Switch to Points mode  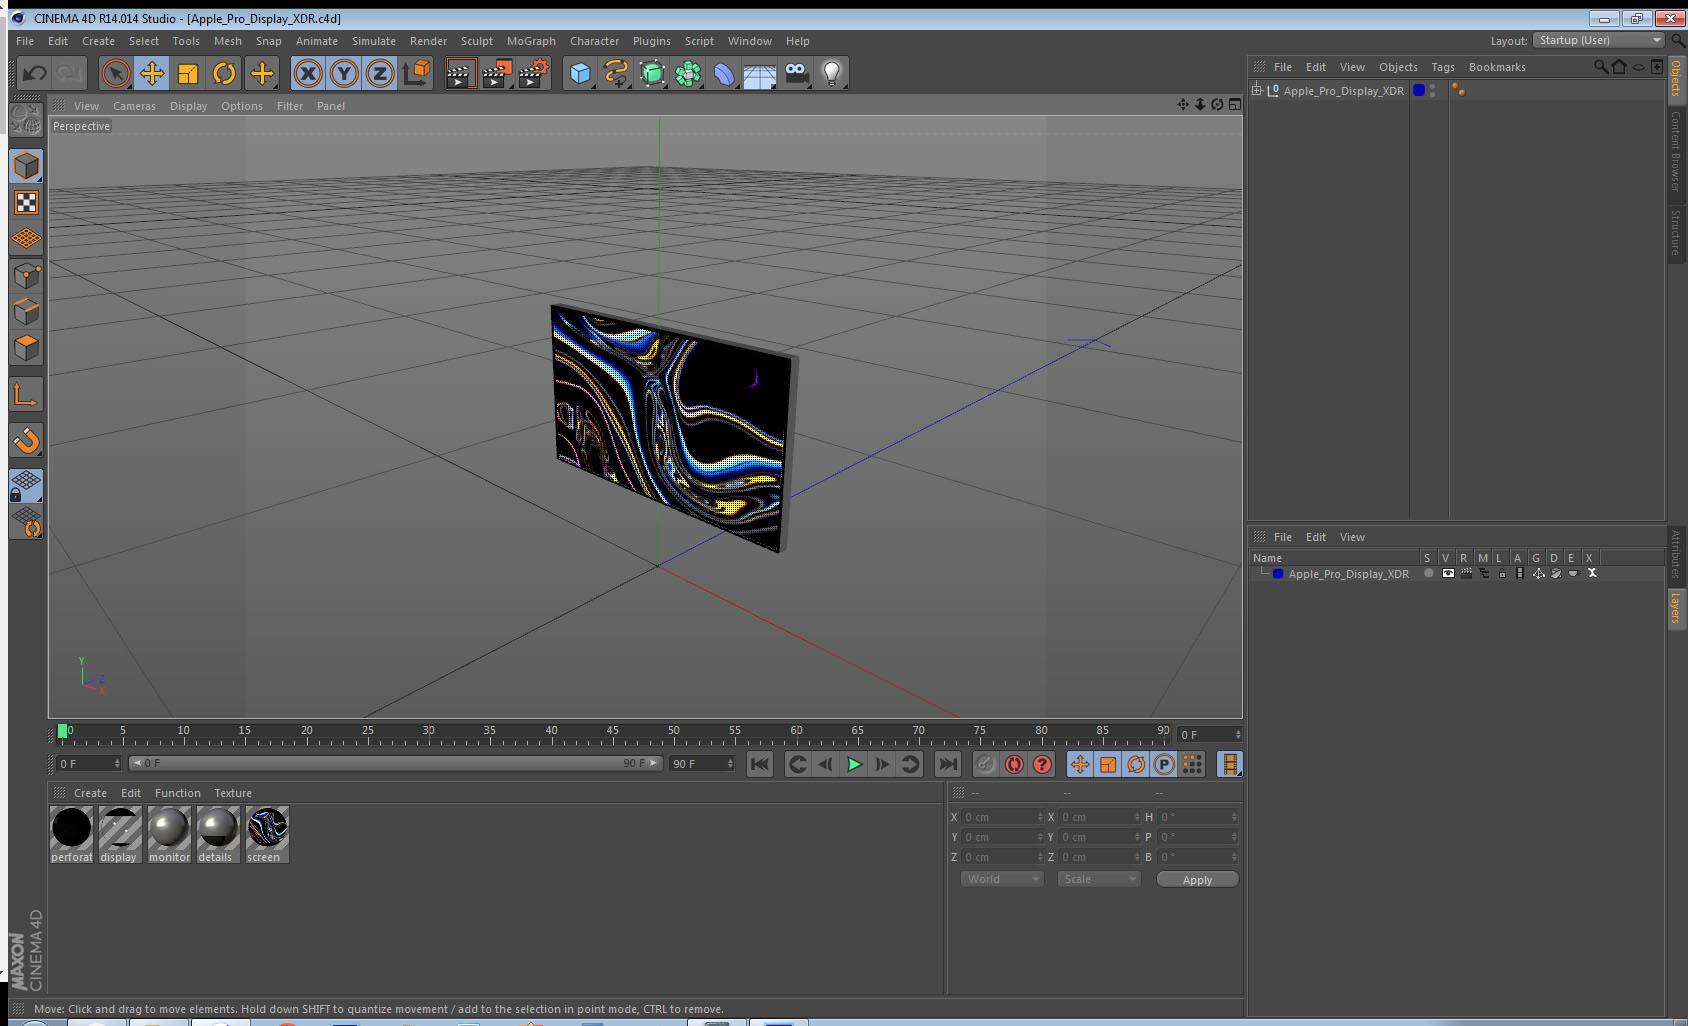point(26,275)
